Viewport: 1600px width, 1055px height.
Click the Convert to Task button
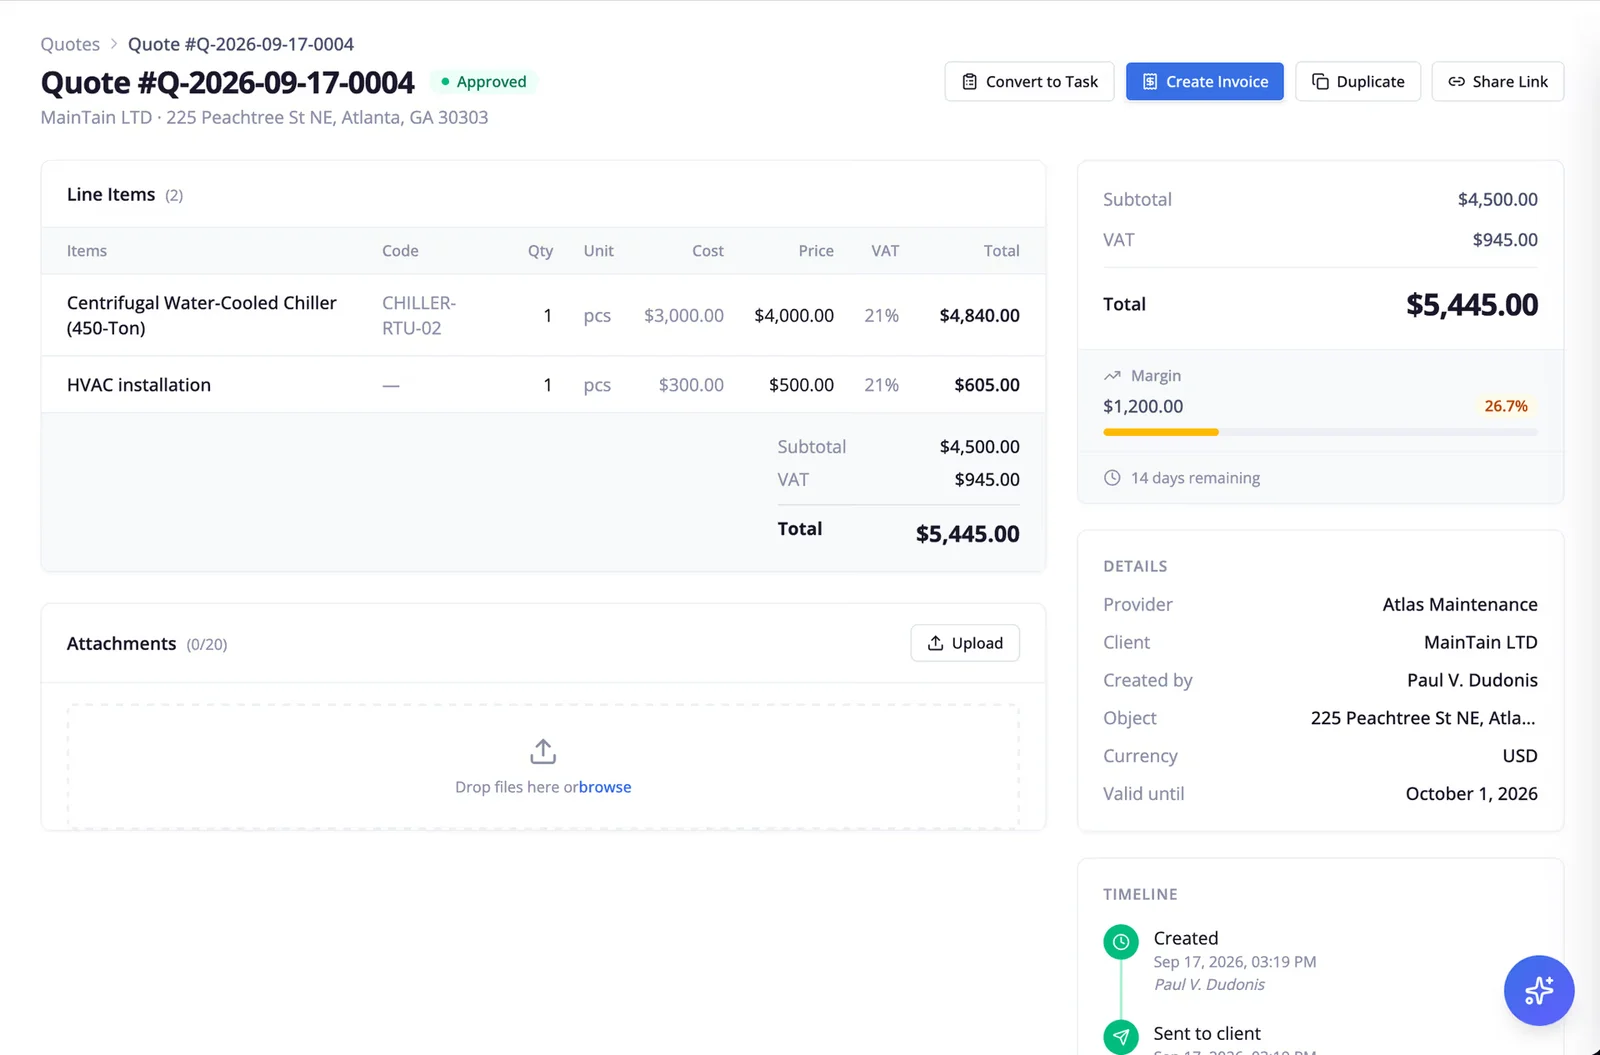point(1029,82)
